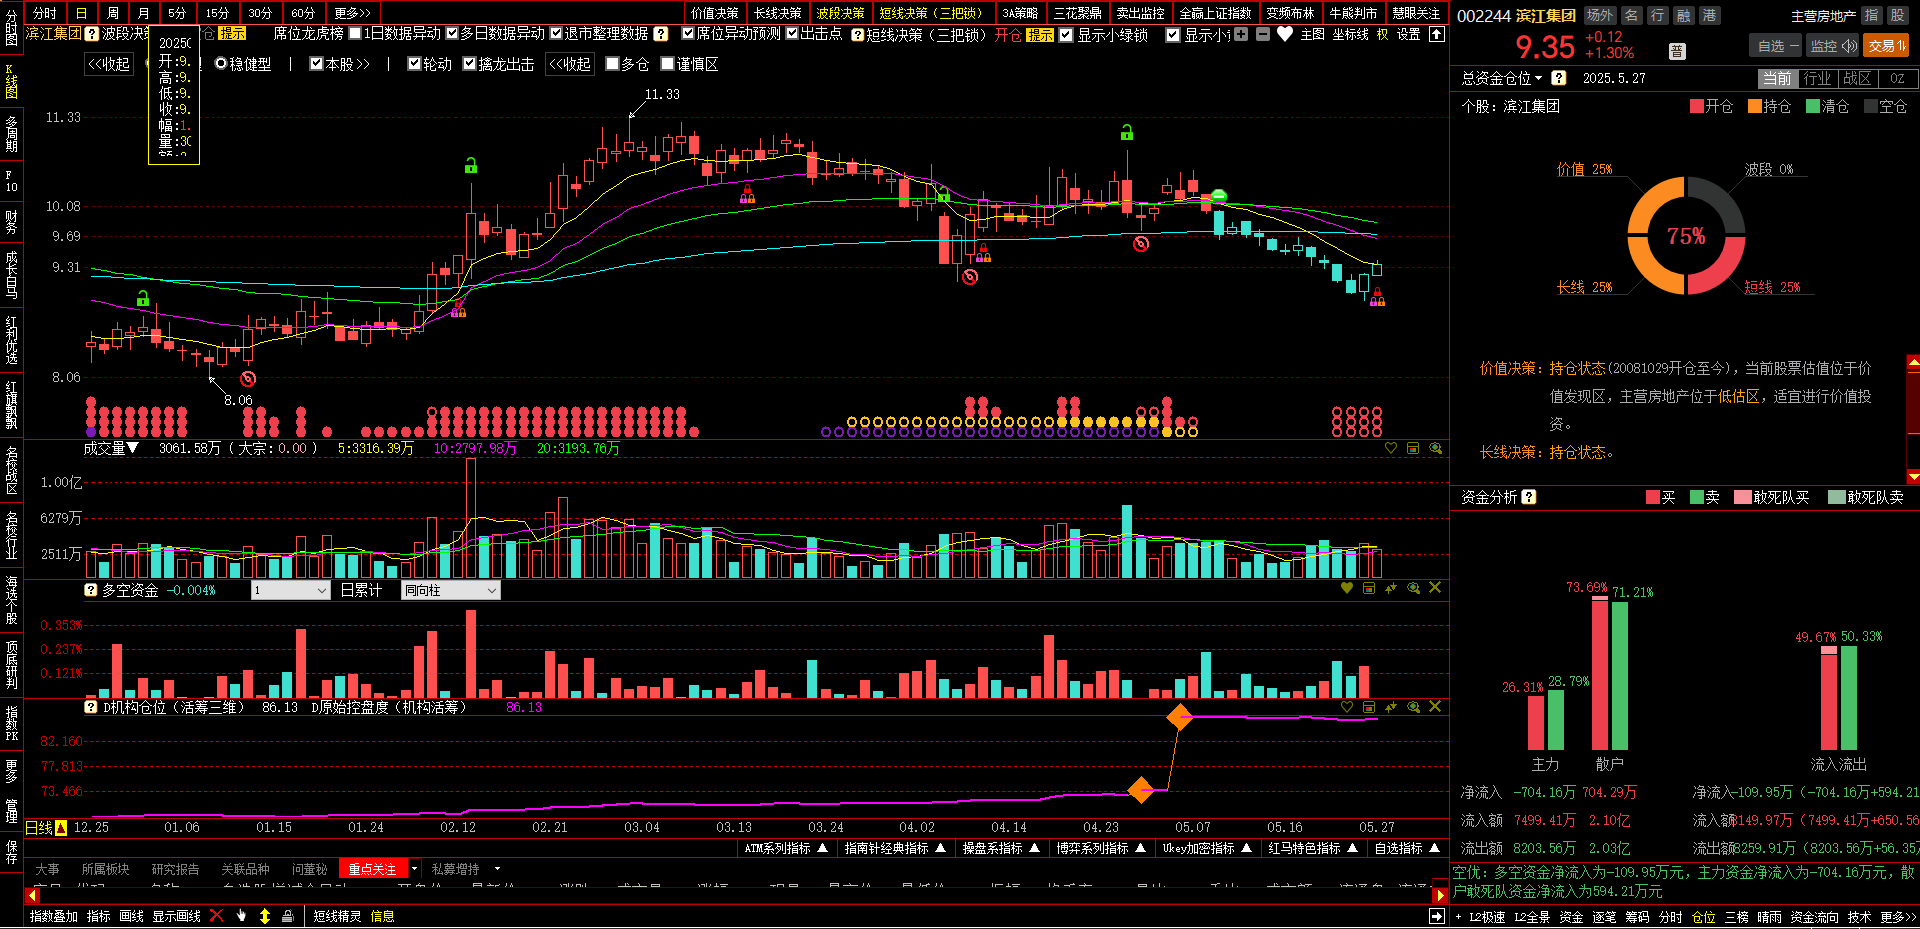The width and height of the screenshot is (1920, 929).
Task: Click the up-arrow box icon beside 设置
Action: click(1437, 34)
